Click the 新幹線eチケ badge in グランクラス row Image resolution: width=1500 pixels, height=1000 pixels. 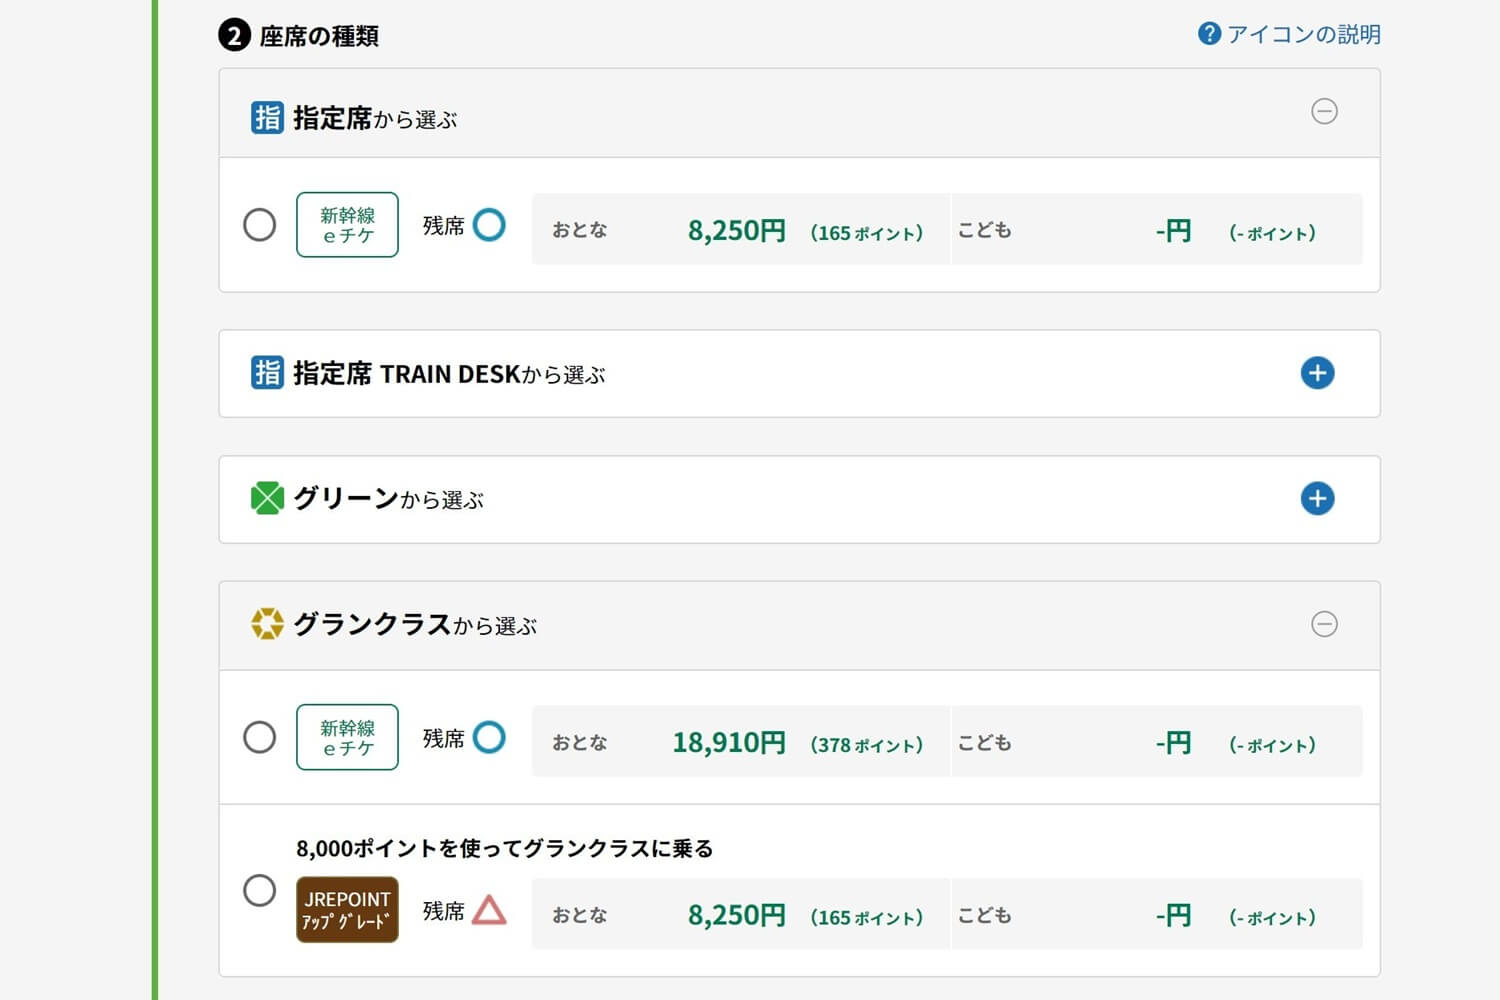click(x=347, y=738)
